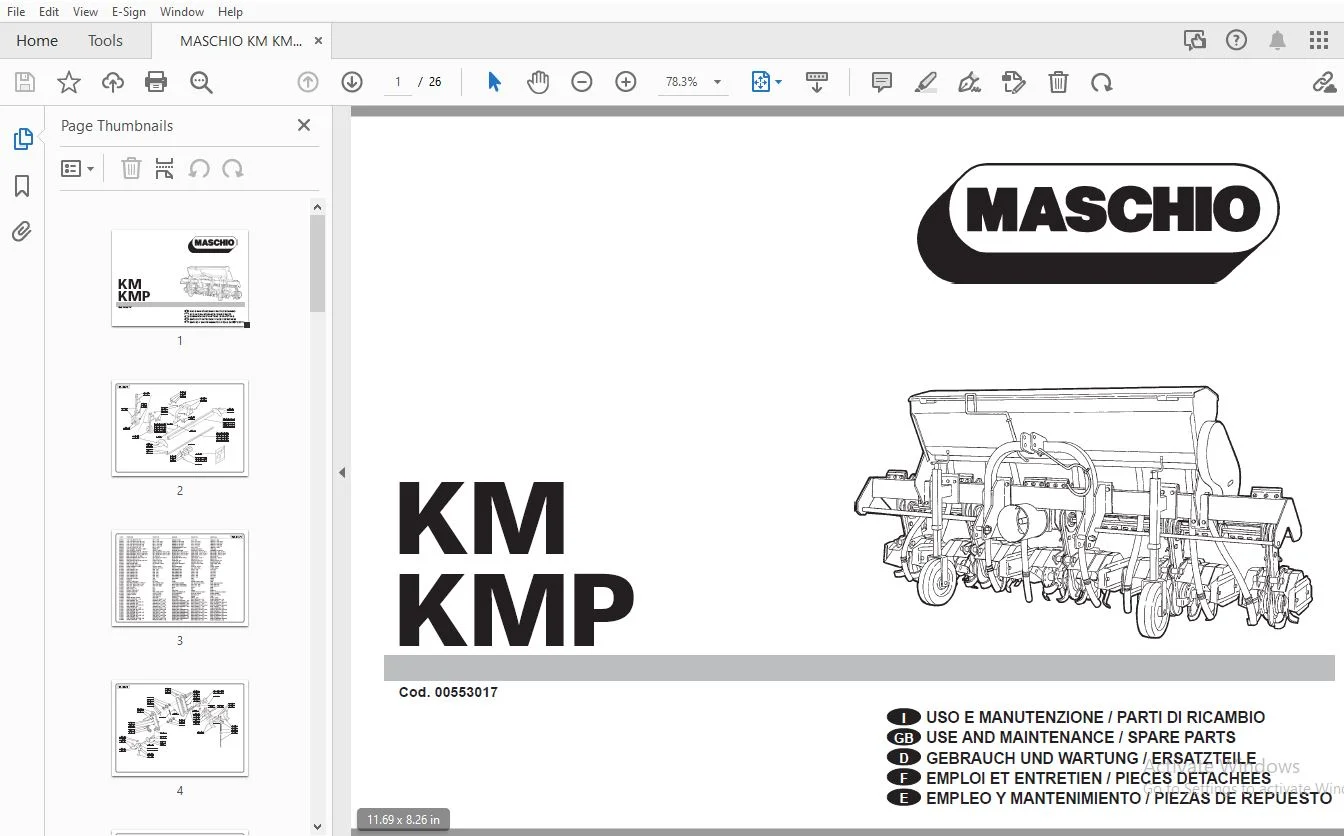Delete page using toolbar trash icon
This screenshot has width=1344, height=836.
(x=1058, y=82)
